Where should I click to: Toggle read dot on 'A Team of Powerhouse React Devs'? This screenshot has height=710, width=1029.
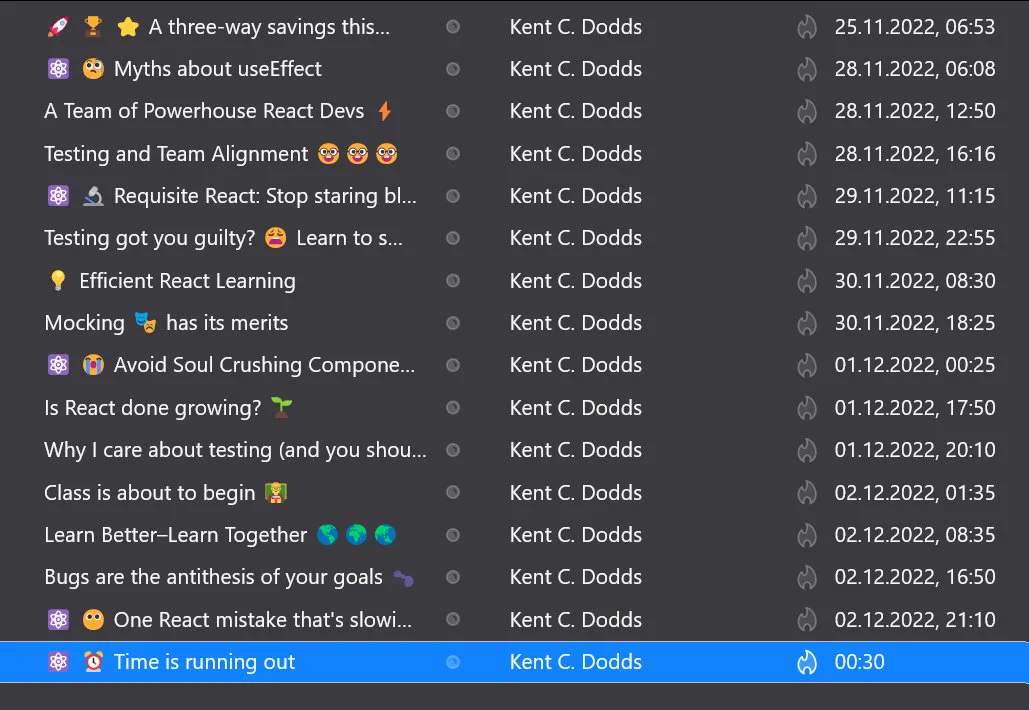point(453,112)
